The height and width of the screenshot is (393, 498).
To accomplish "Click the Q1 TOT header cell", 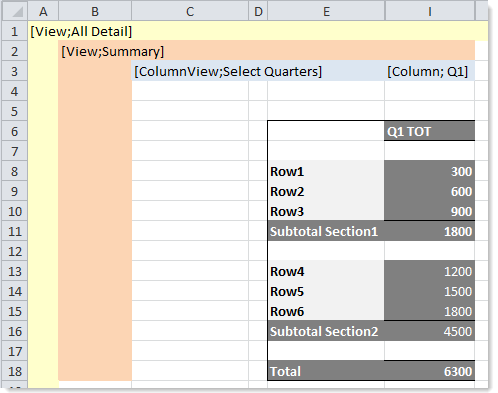I will [430, 131].
